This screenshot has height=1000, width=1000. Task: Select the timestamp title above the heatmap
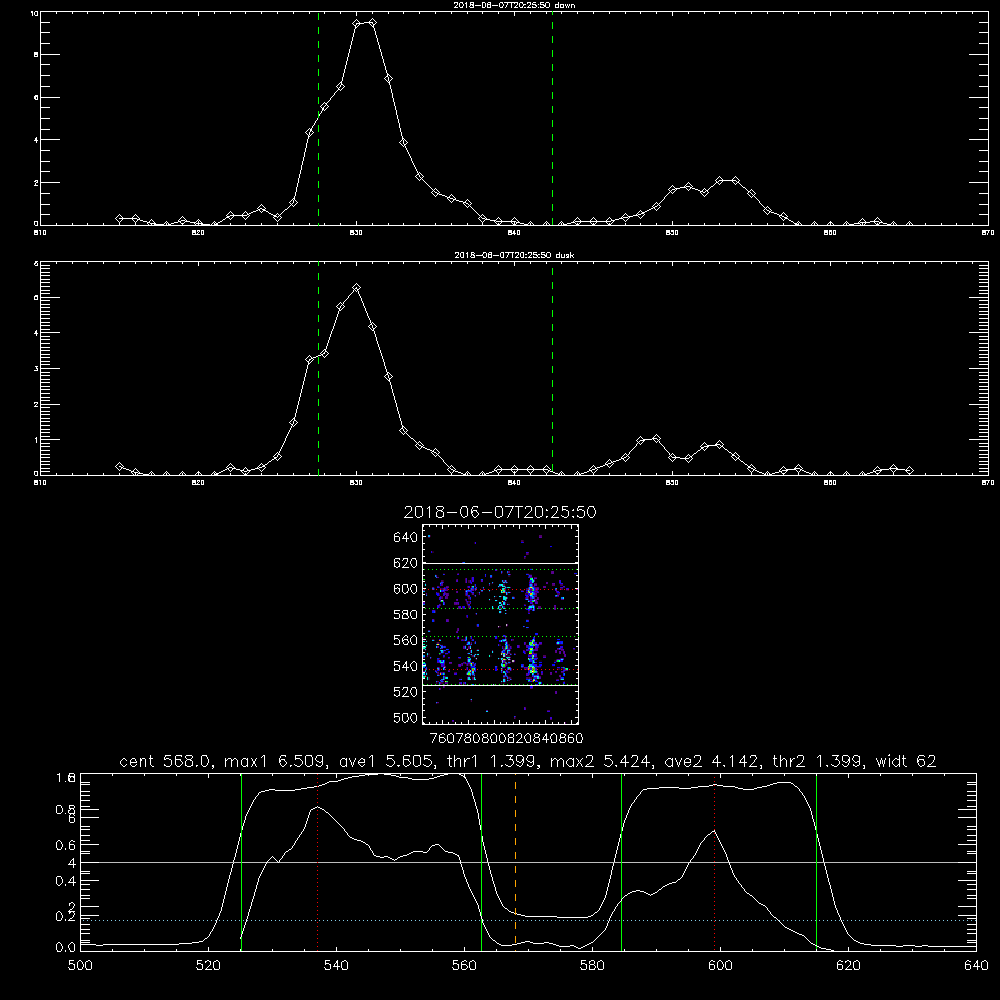pos(500,512)
